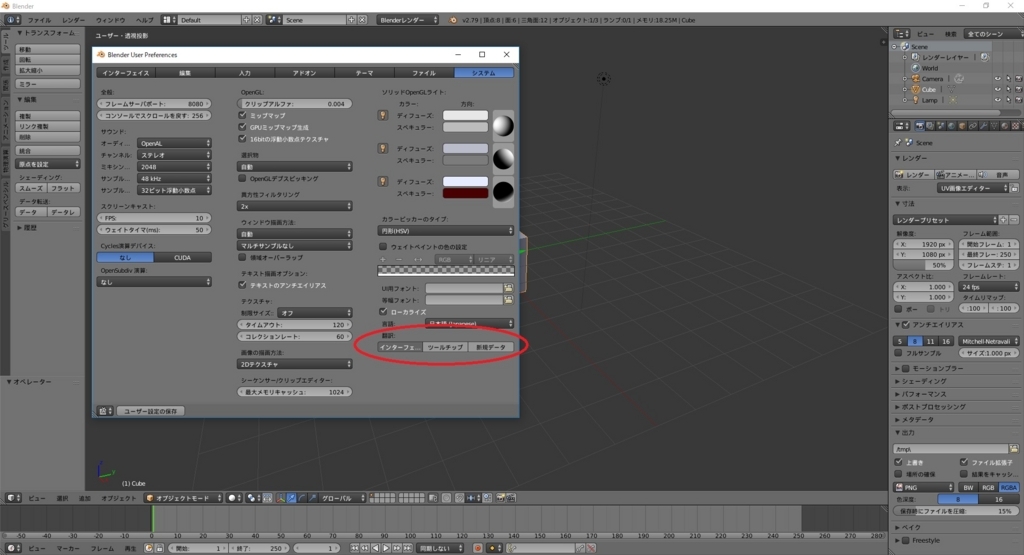
Task: Open the texture checker tab in properties
Action: pyautogui.click(x=1016, y=126)
